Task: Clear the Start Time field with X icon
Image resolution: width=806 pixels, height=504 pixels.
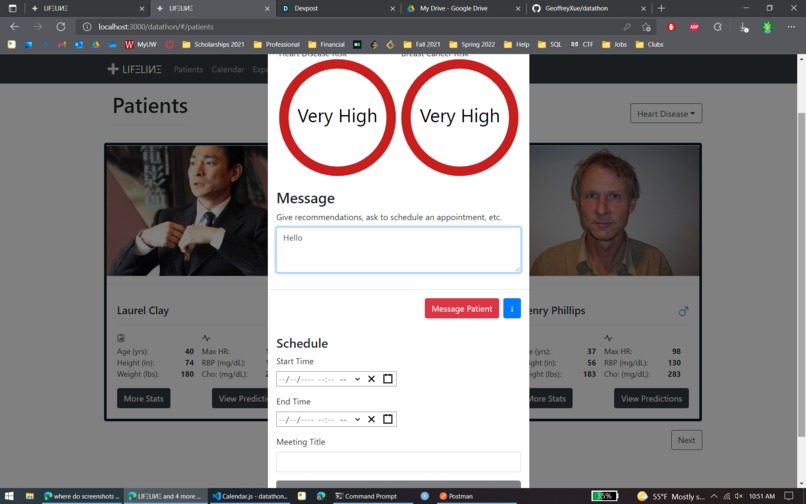Action: [x=371, y=379]
